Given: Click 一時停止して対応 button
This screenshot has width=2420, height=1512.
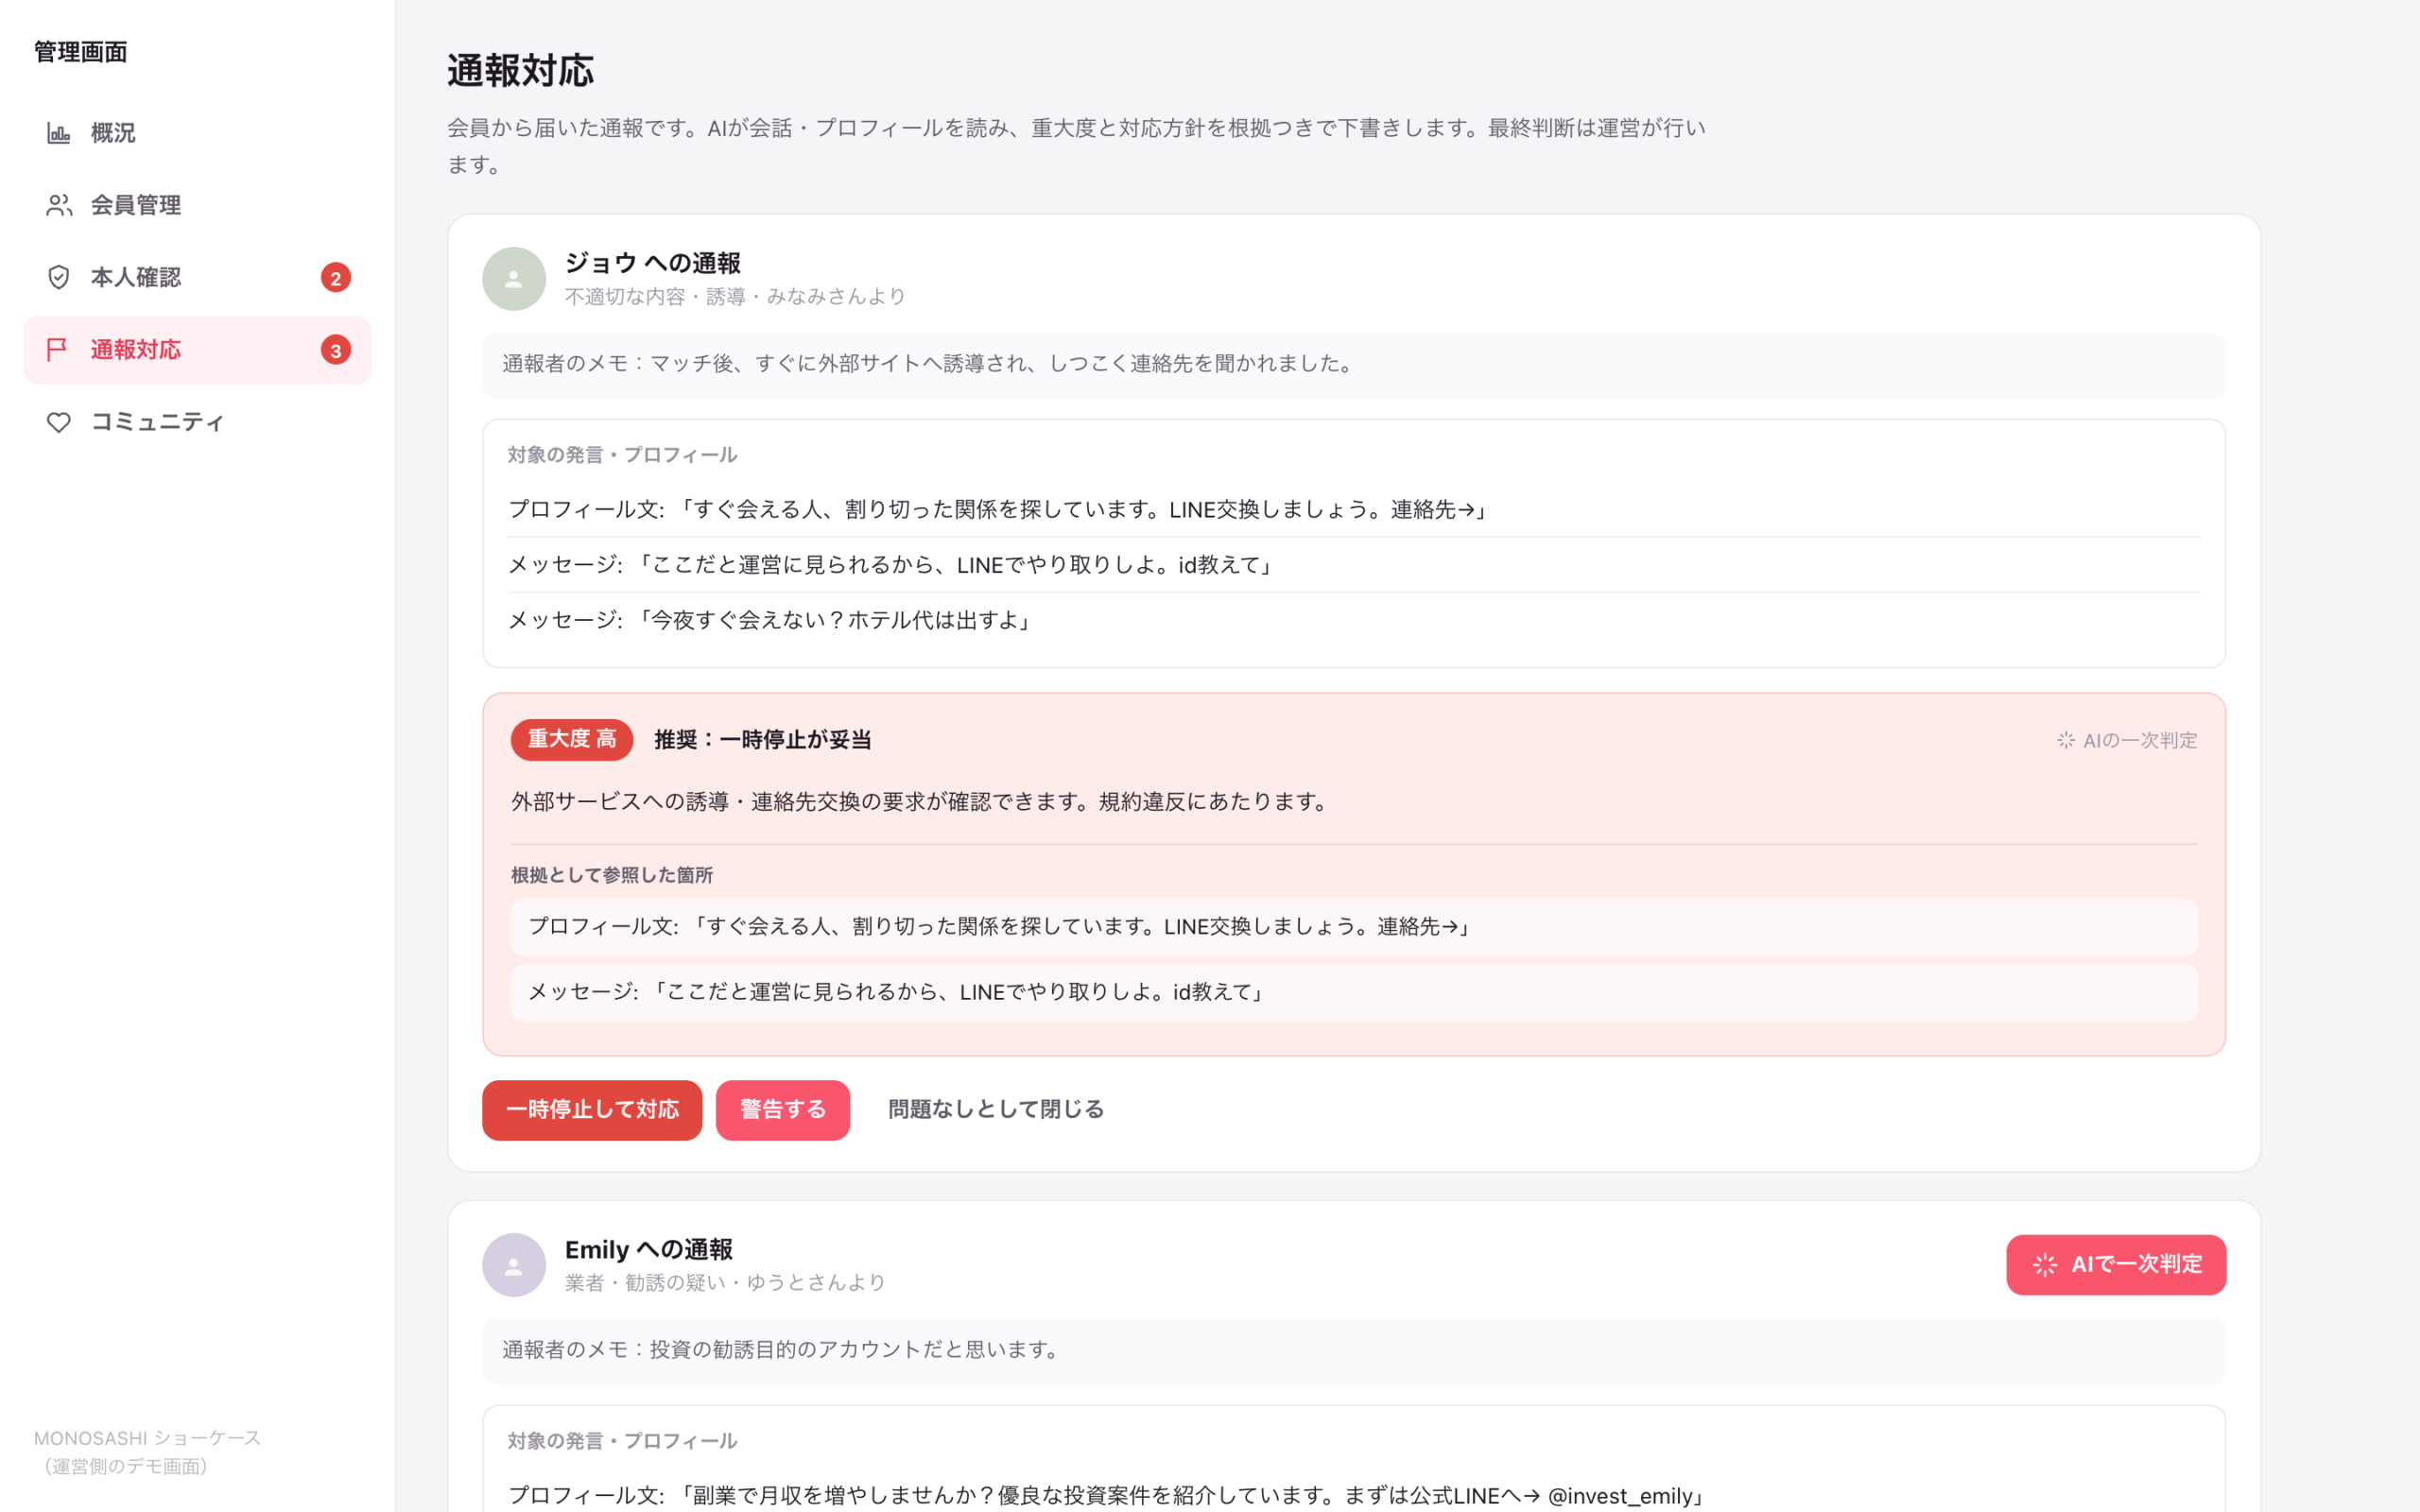Looking at the screenshot, I should (x=592, y=1110).
